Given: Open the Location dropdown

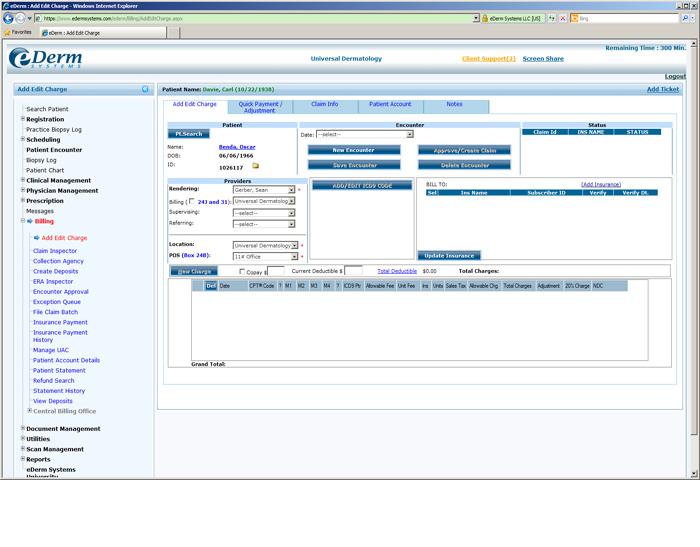Looking at the screenshot, I should [265, 245].
